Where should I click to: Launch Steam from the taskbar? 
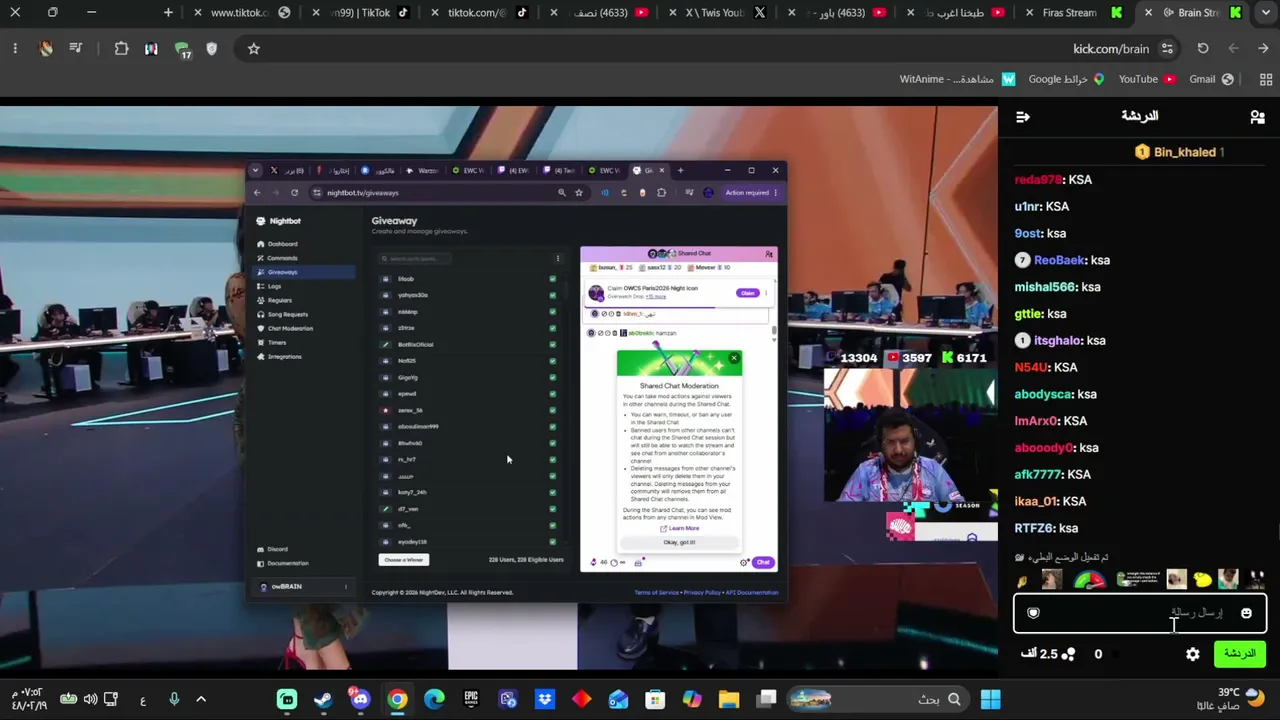(x=323, y=699)
